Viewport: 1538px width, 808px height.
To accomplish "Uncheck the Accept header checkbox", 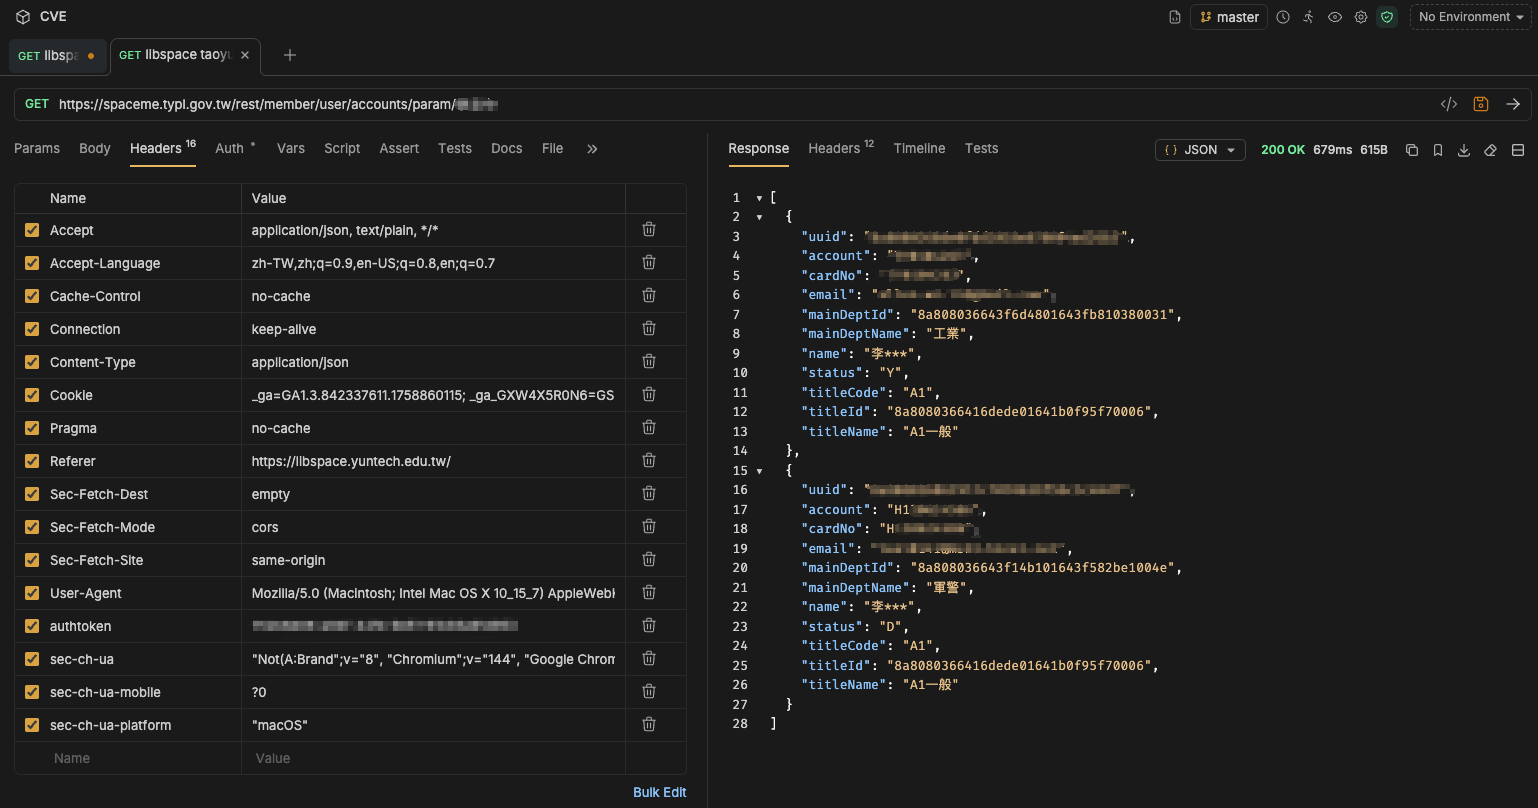I will tap(32, 230).
